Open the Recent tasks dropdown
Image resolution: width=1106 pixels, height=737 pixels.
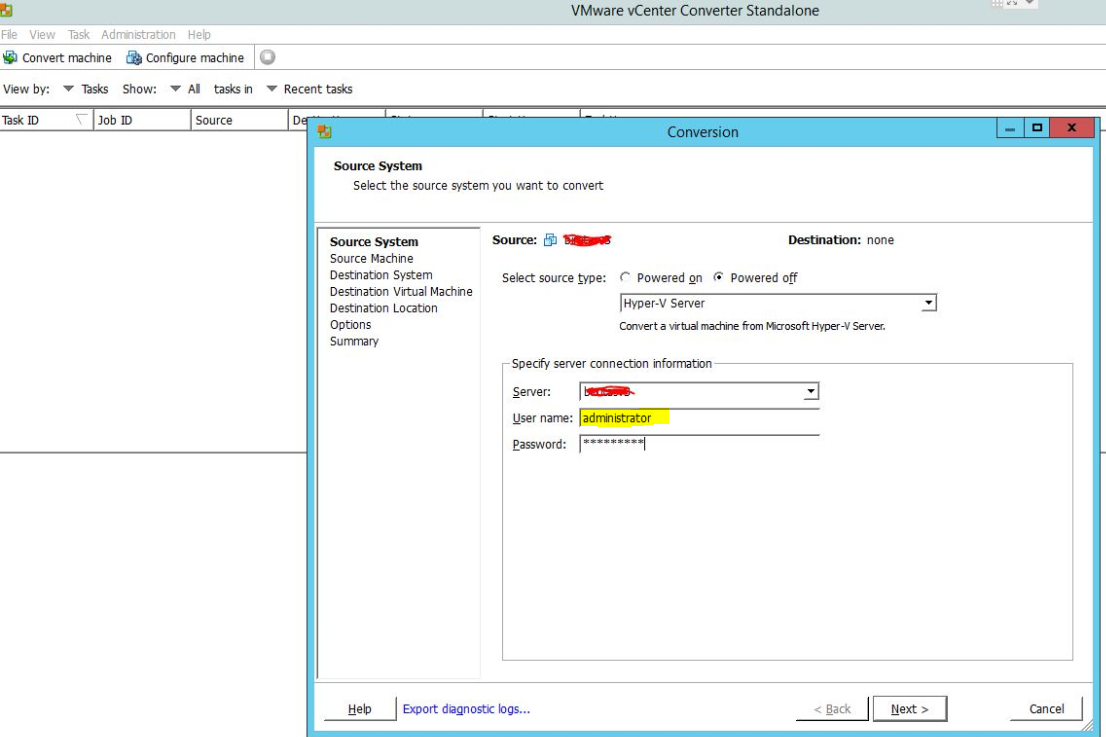pos(272,89)
